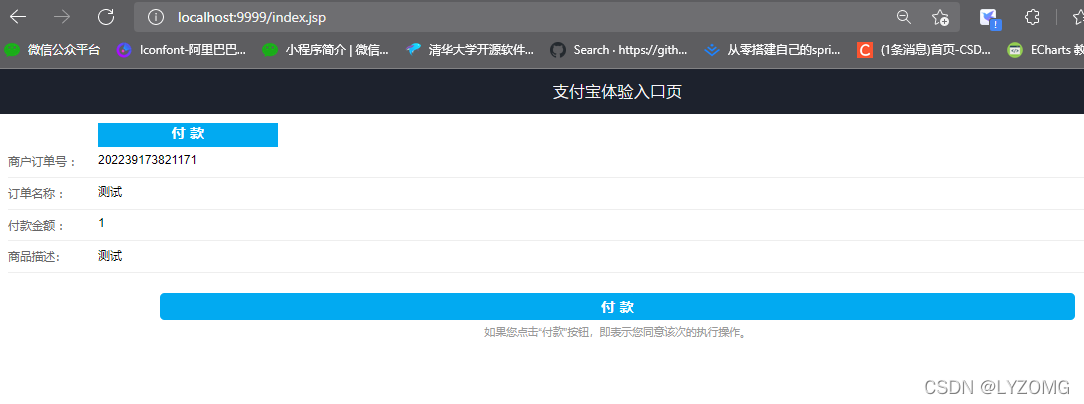Open the blue extension icon with alert badge
This screenshot has height=404, width=1084.
click(990, 18)
